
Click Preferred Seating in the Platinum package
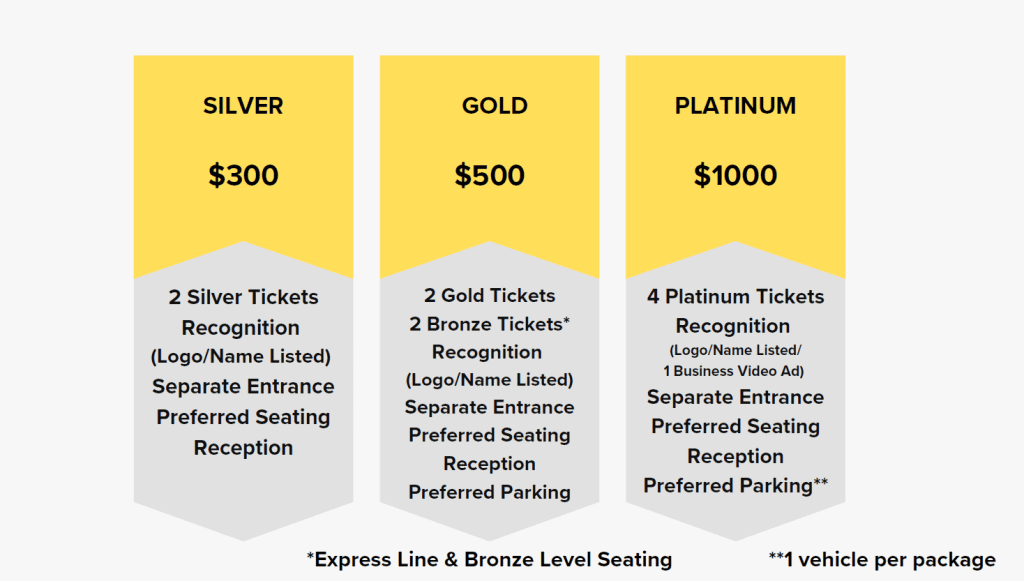(x=735, y=426)
